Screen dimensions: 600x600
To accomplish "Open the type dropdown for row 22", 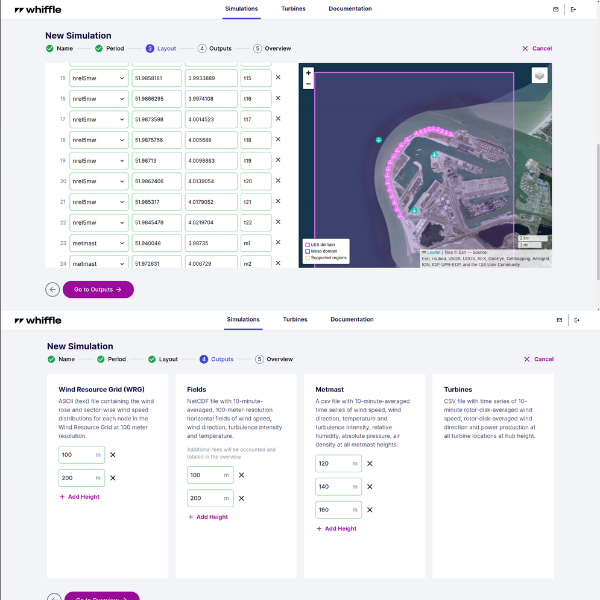I will (99, 223).
